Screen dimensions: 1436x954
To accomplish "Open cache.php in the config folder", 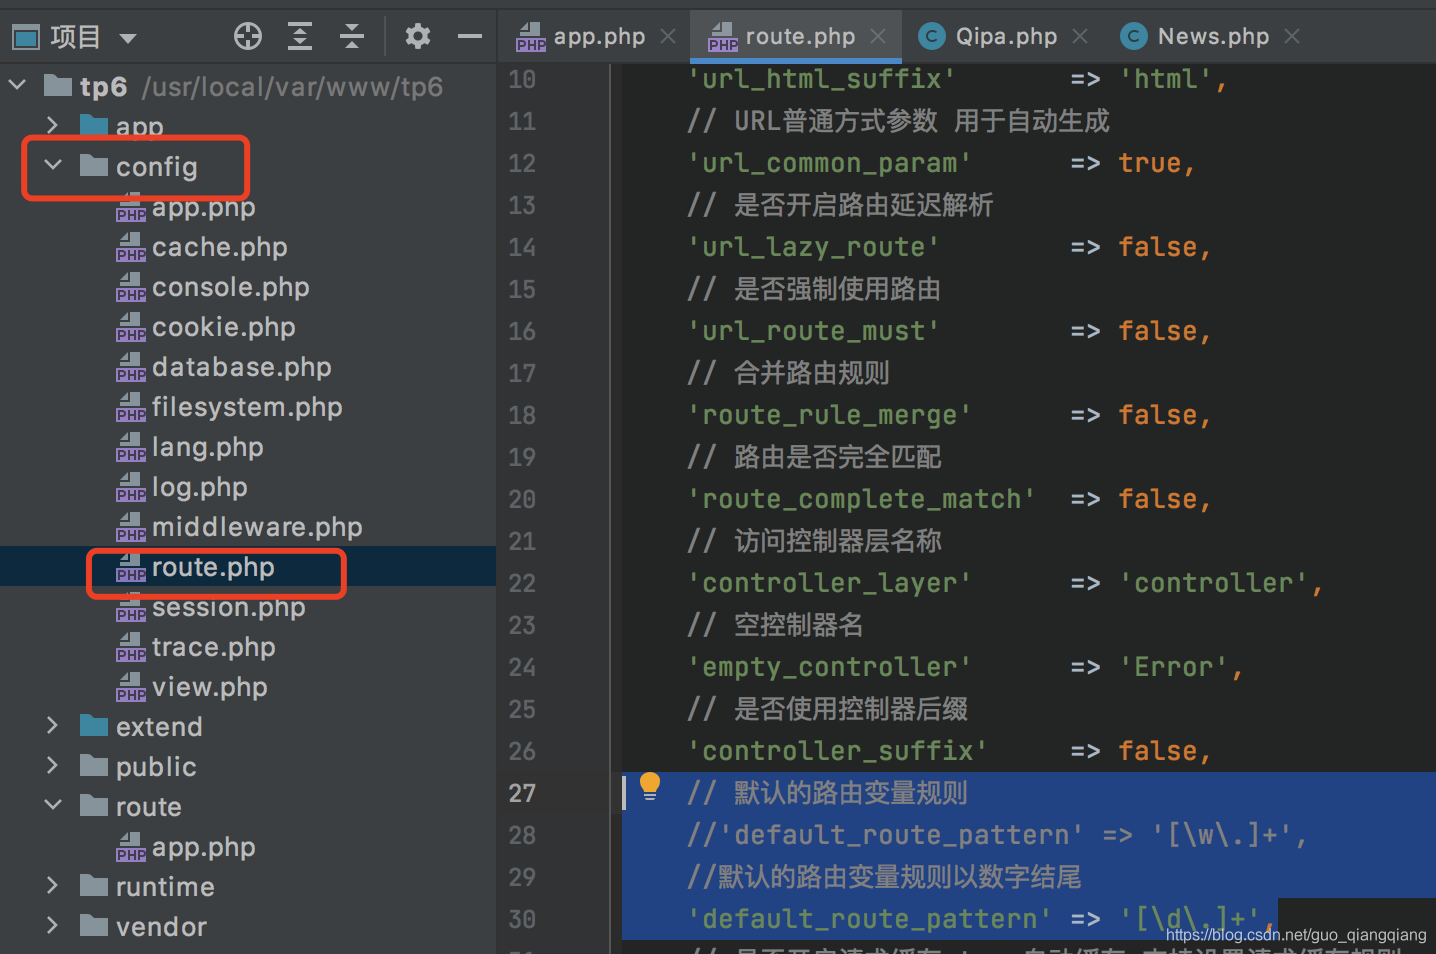I will coord(220,247).
